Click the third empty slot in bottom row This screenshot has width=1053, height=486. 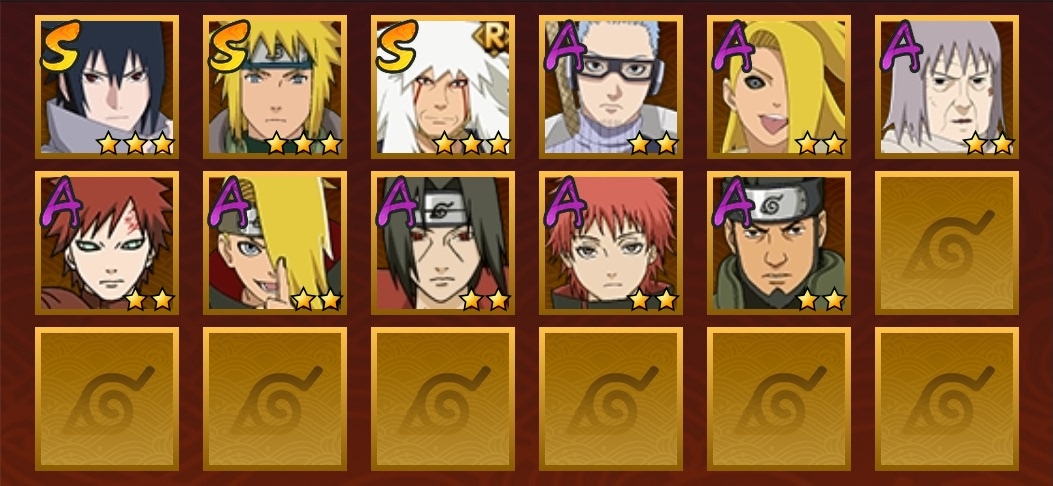click(443, 399)
